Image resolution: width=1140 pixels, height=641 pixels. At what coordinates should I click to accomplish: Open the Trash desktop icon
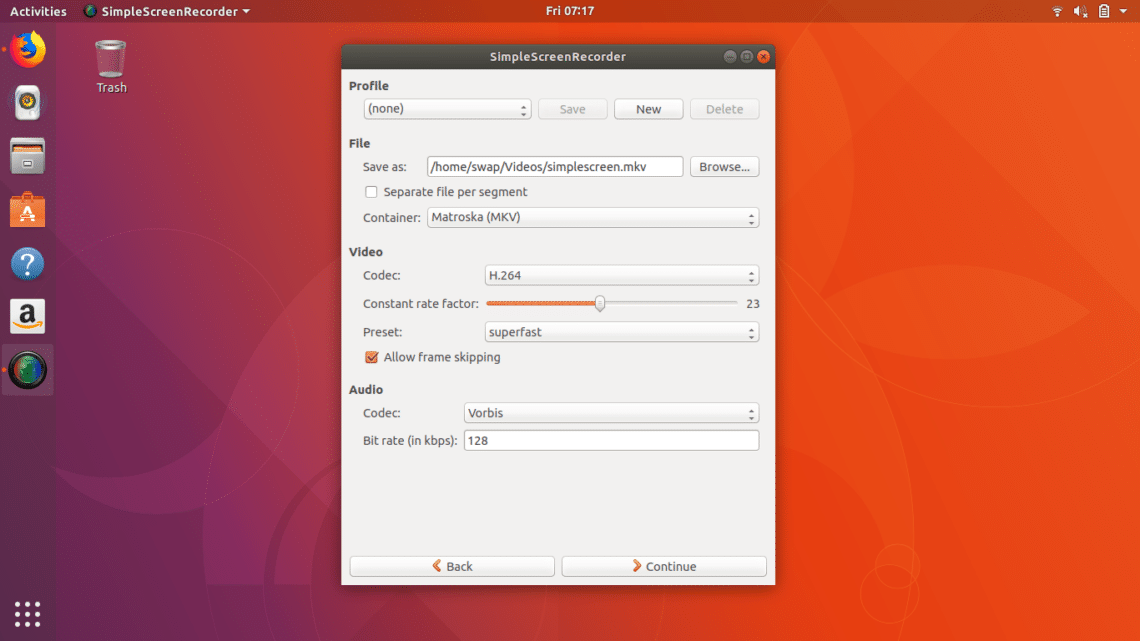pos(111,58)
